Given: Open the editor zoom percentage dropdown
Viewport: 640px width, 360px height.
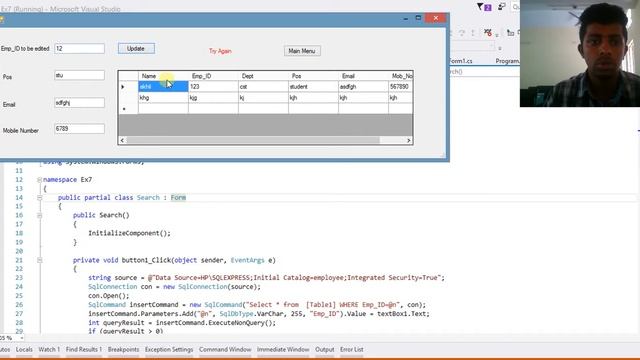Looking at the screenshot, I should 22,338.
